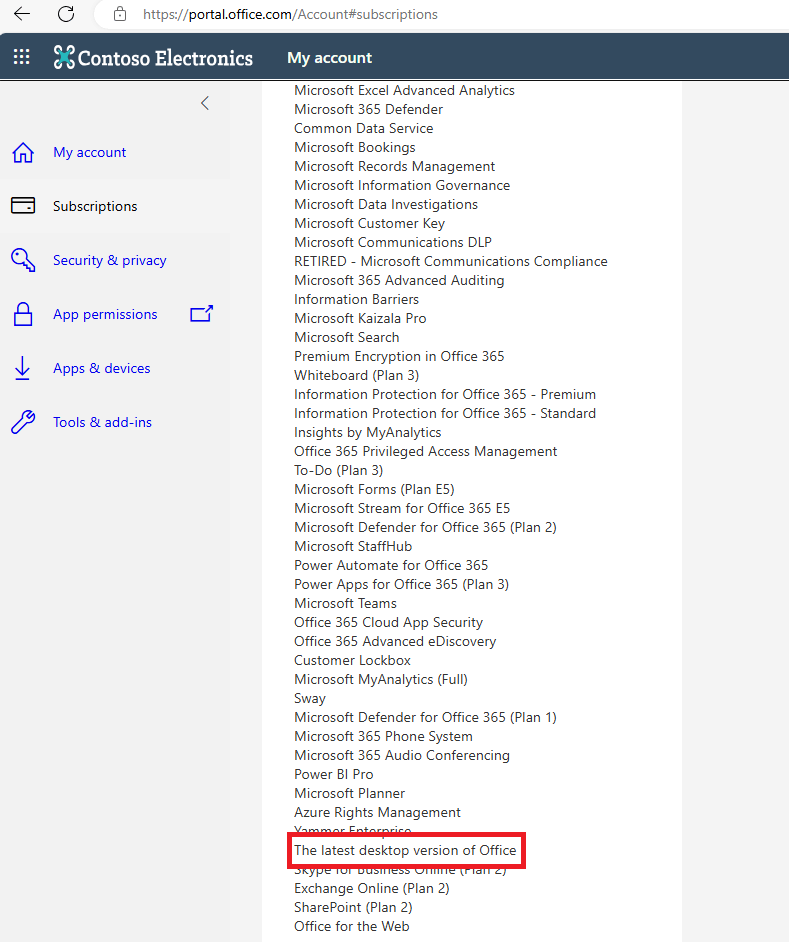
Task: Click the Tools & add-ins wrench icon
Action: pos(23,422)
